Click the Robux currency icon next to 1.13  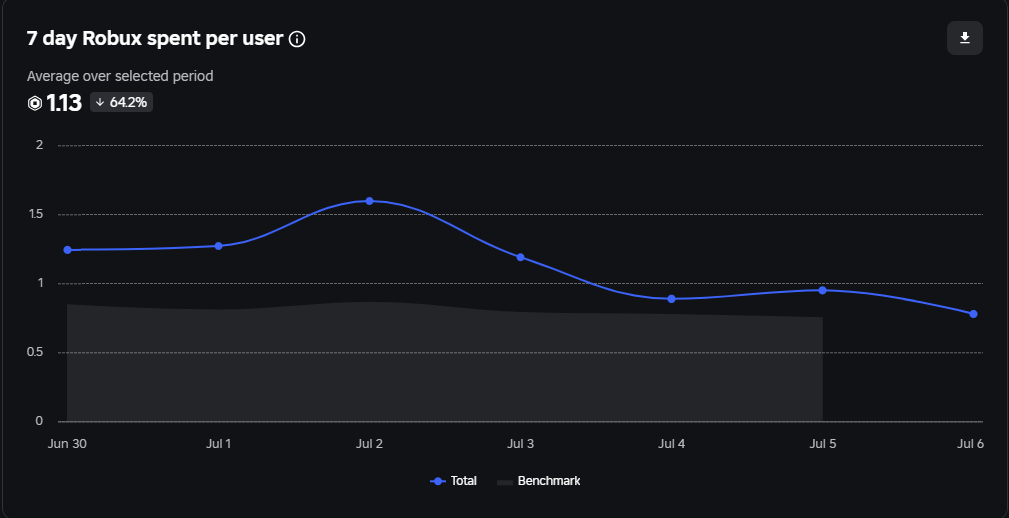pyautogui.click(x=35, y=103)
